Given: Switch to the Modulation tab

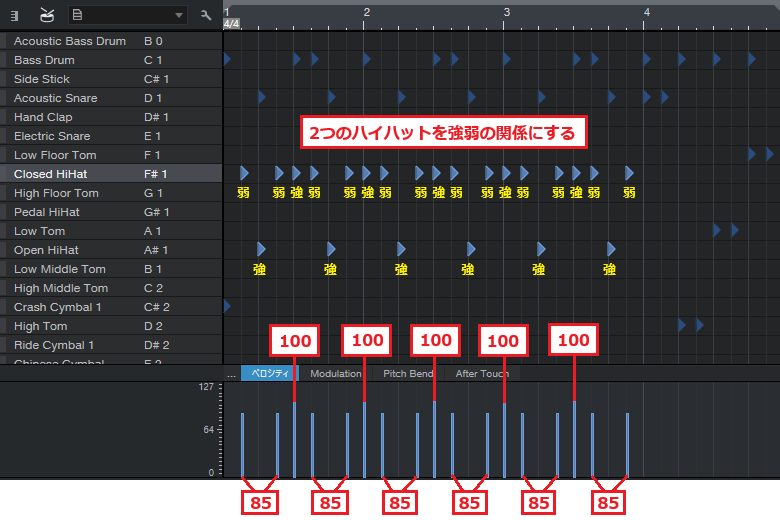Looking at the screenshot, I should (x=335, y=374).
